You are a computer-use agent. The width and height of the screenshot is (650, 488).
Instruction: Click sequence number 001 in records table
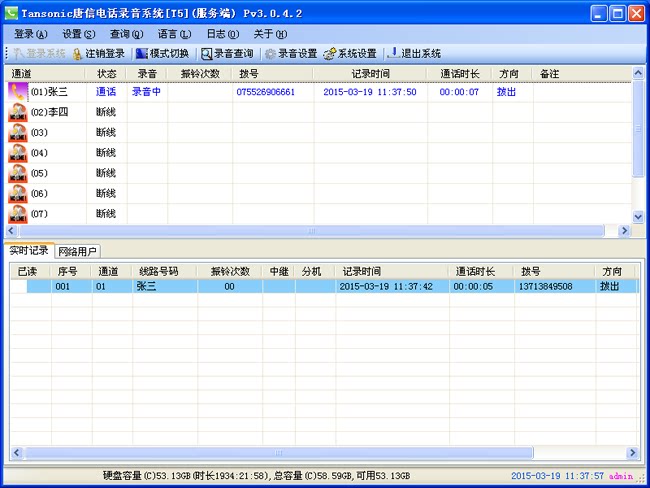pos(63,286)
